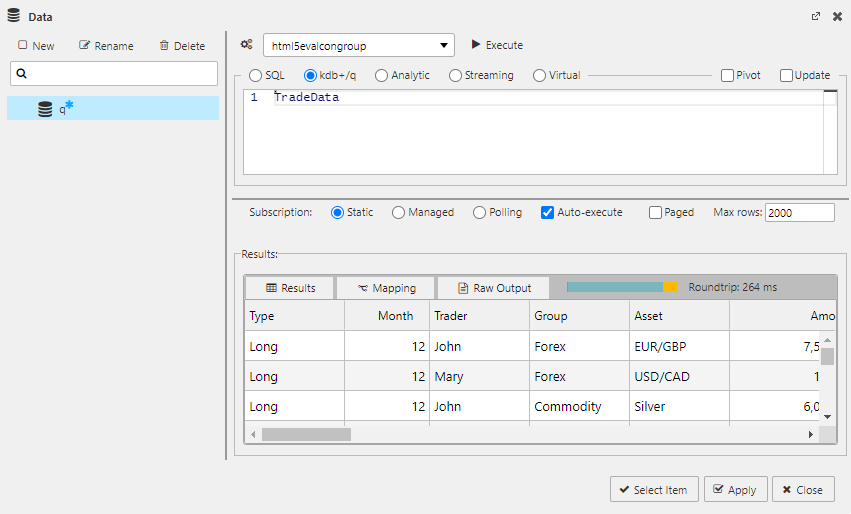This screenshot has width=851, height=514.
Task: Choose Managed subscription
Action: pyautogui.click(x=398, y=213)
